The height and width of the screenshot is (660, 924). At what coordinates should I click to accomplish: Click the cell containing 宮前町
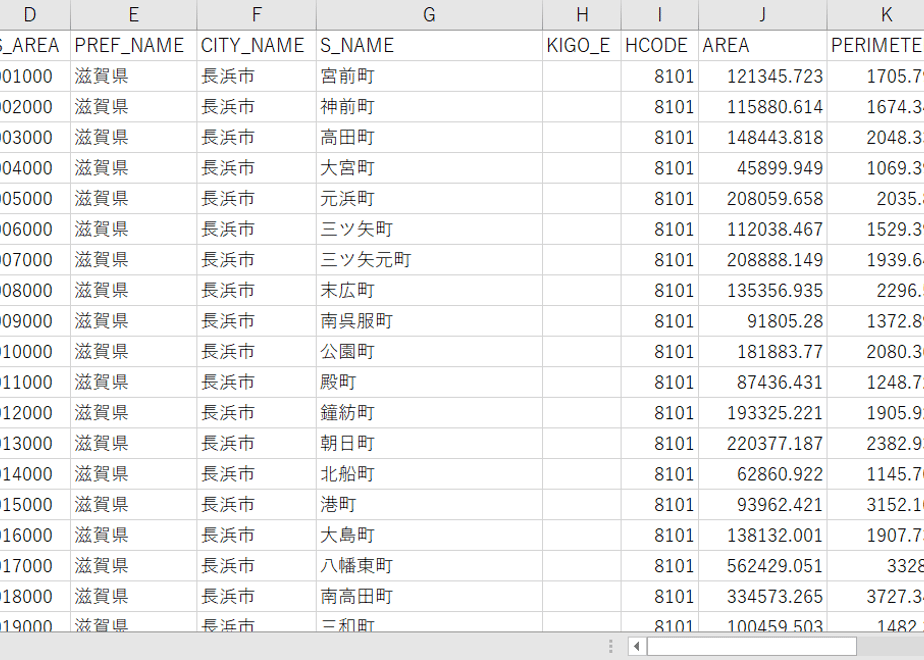pos(429,76)
